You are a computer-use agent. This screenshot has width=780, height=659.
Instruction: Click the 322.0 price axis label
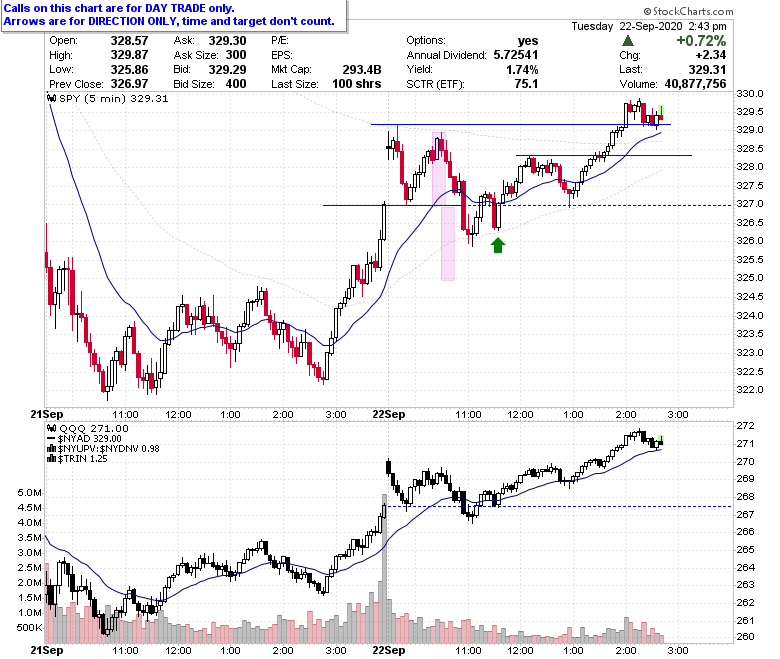pos(750,389)
